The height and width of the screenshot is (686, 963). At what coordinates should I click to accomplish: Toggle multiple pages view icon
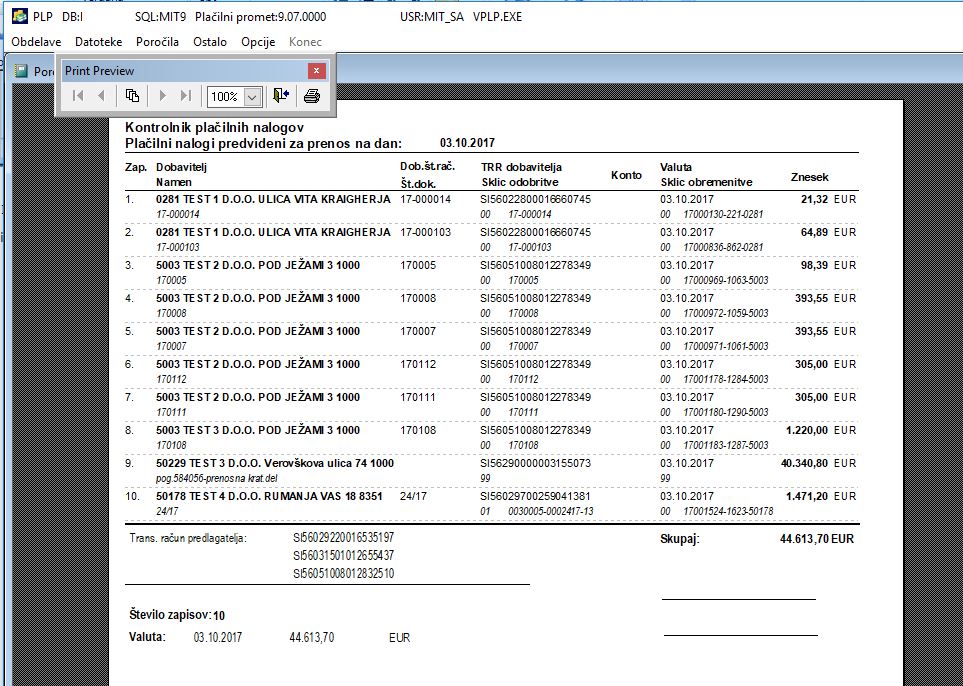coord(132,96)
